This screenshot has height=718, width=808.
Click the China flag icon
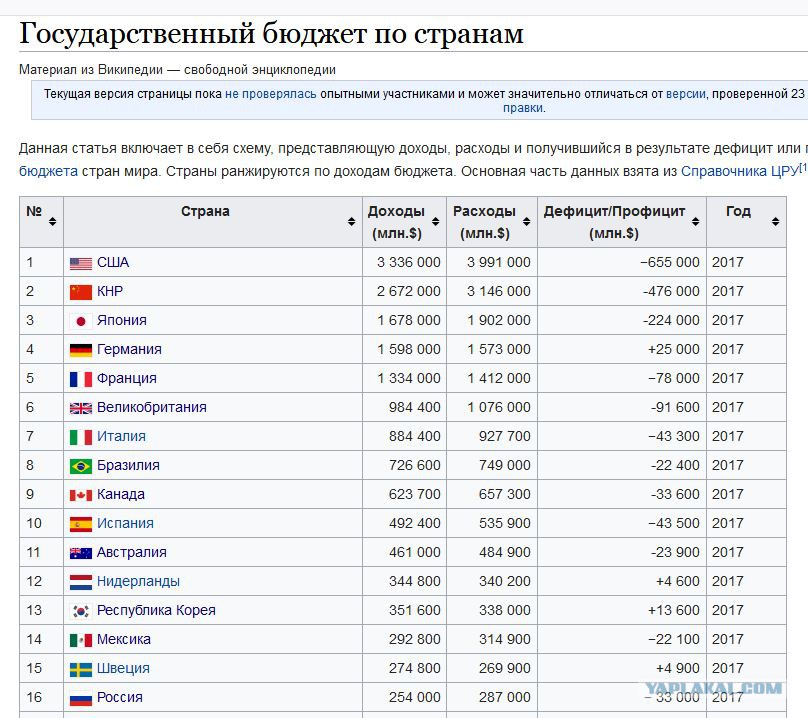tap(81, 292)
